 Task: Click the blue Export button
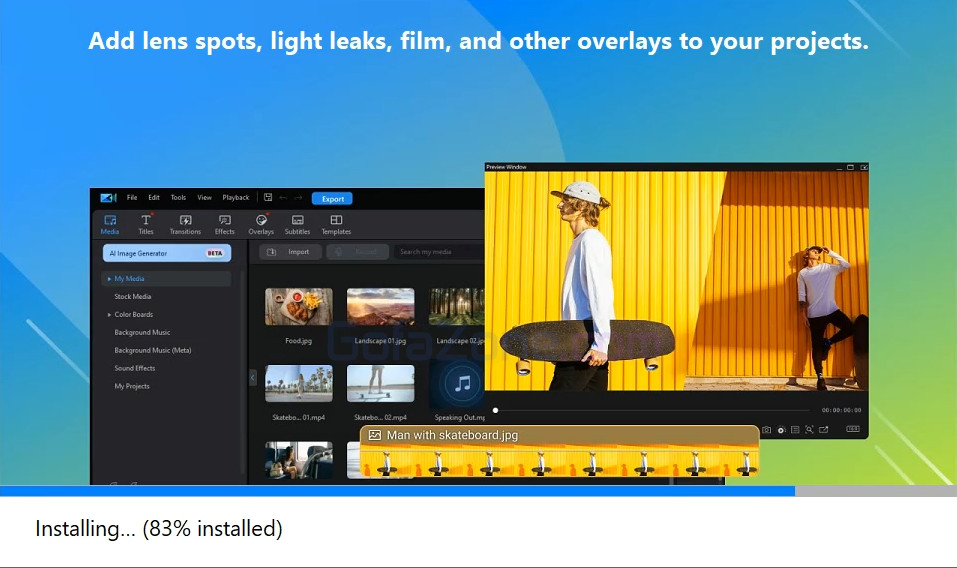coord(332,199)
